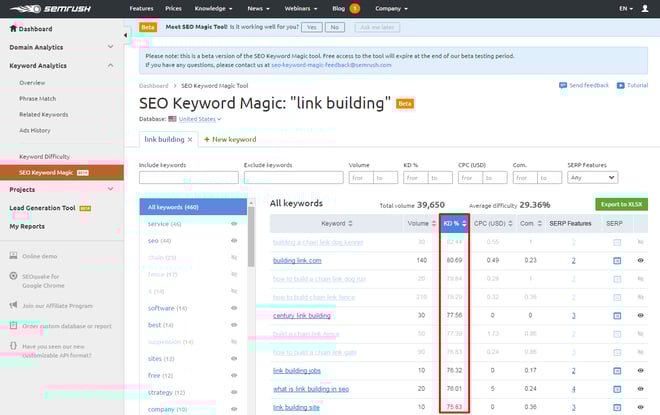Click the Exclude keywords input field
Screen dimensions: 660x415
[293, 178]
